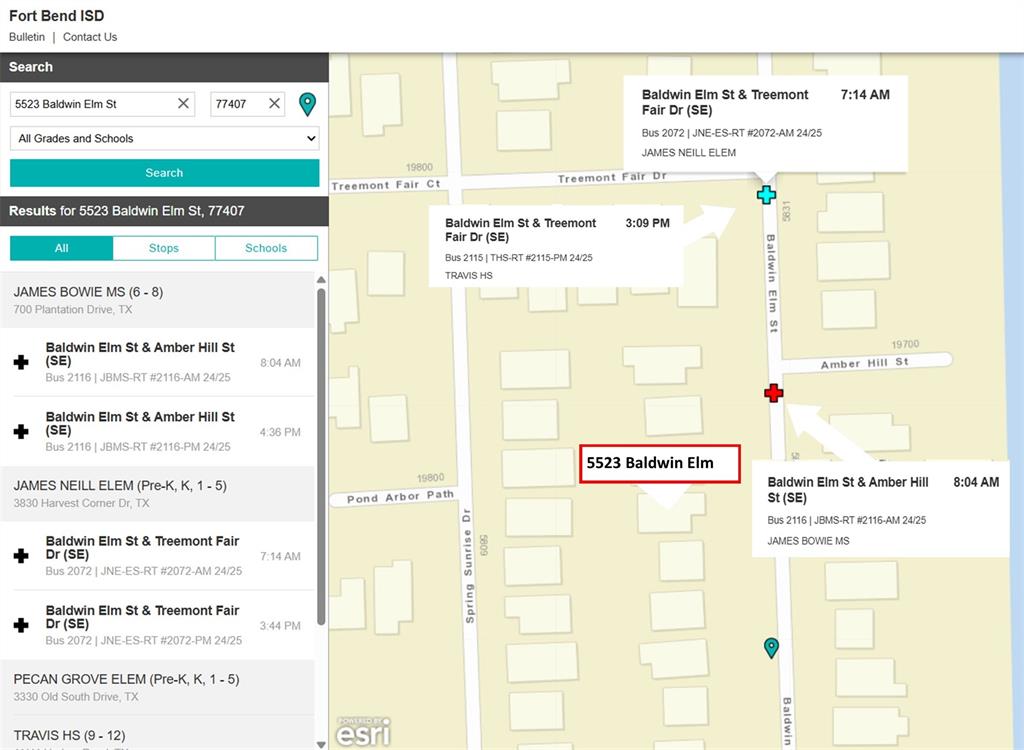Image resolution: width=1024 pixels, height=750 pixels.
Task: Click the teal home pin marker on map
Action: [x=771, y=647]
